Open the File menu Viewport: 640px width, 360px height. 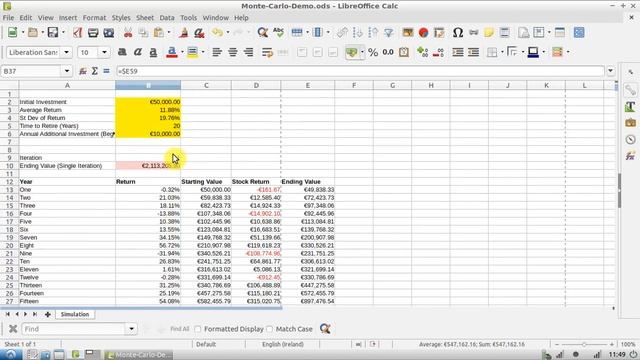click(8, 18)
